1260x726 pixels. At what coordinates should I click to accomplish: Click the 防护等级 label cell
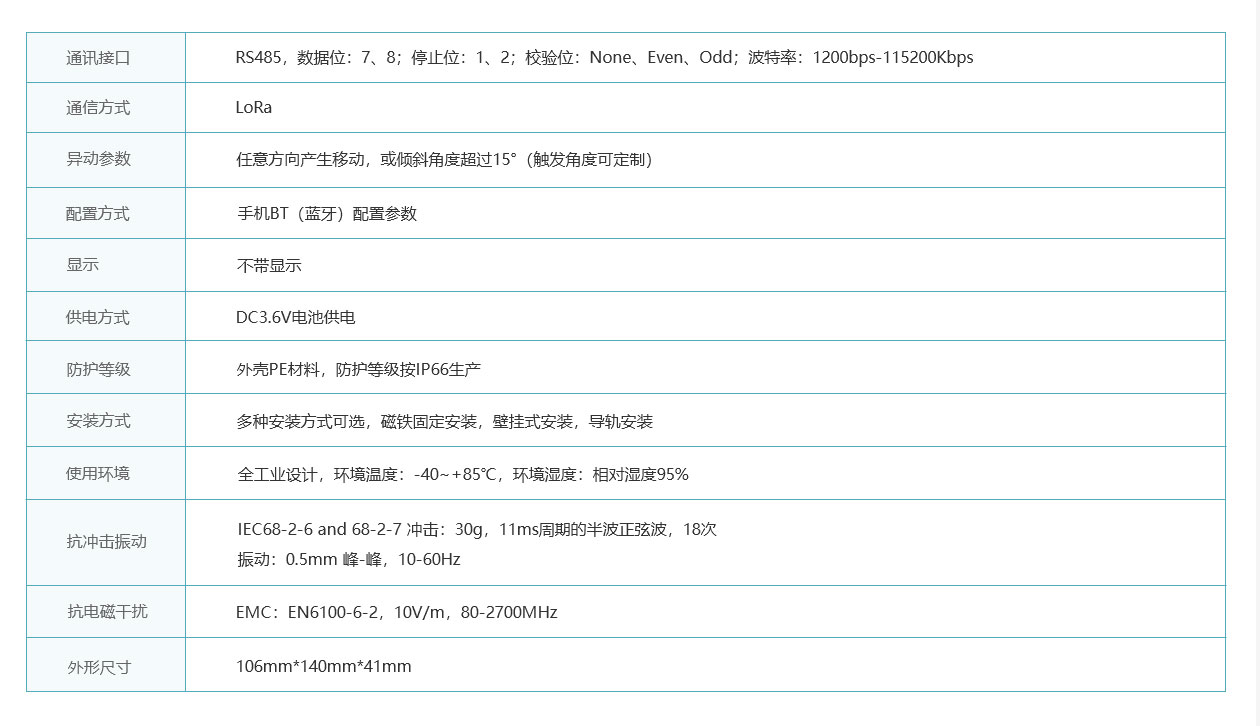(x=98, y=370)
